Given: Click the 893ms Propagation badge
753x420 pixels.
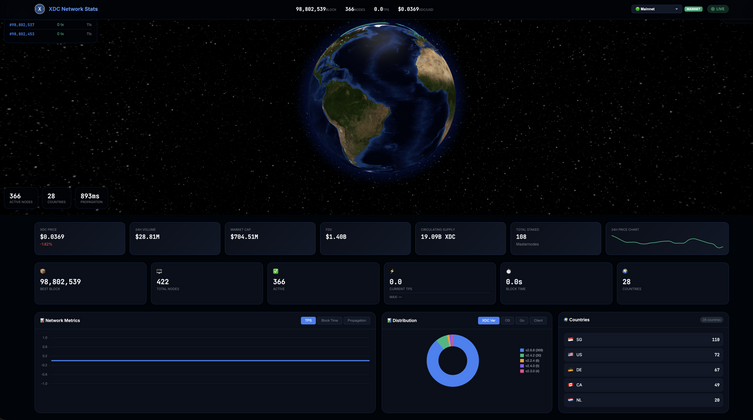Looking at the screenshot, I should pos(91,198).
